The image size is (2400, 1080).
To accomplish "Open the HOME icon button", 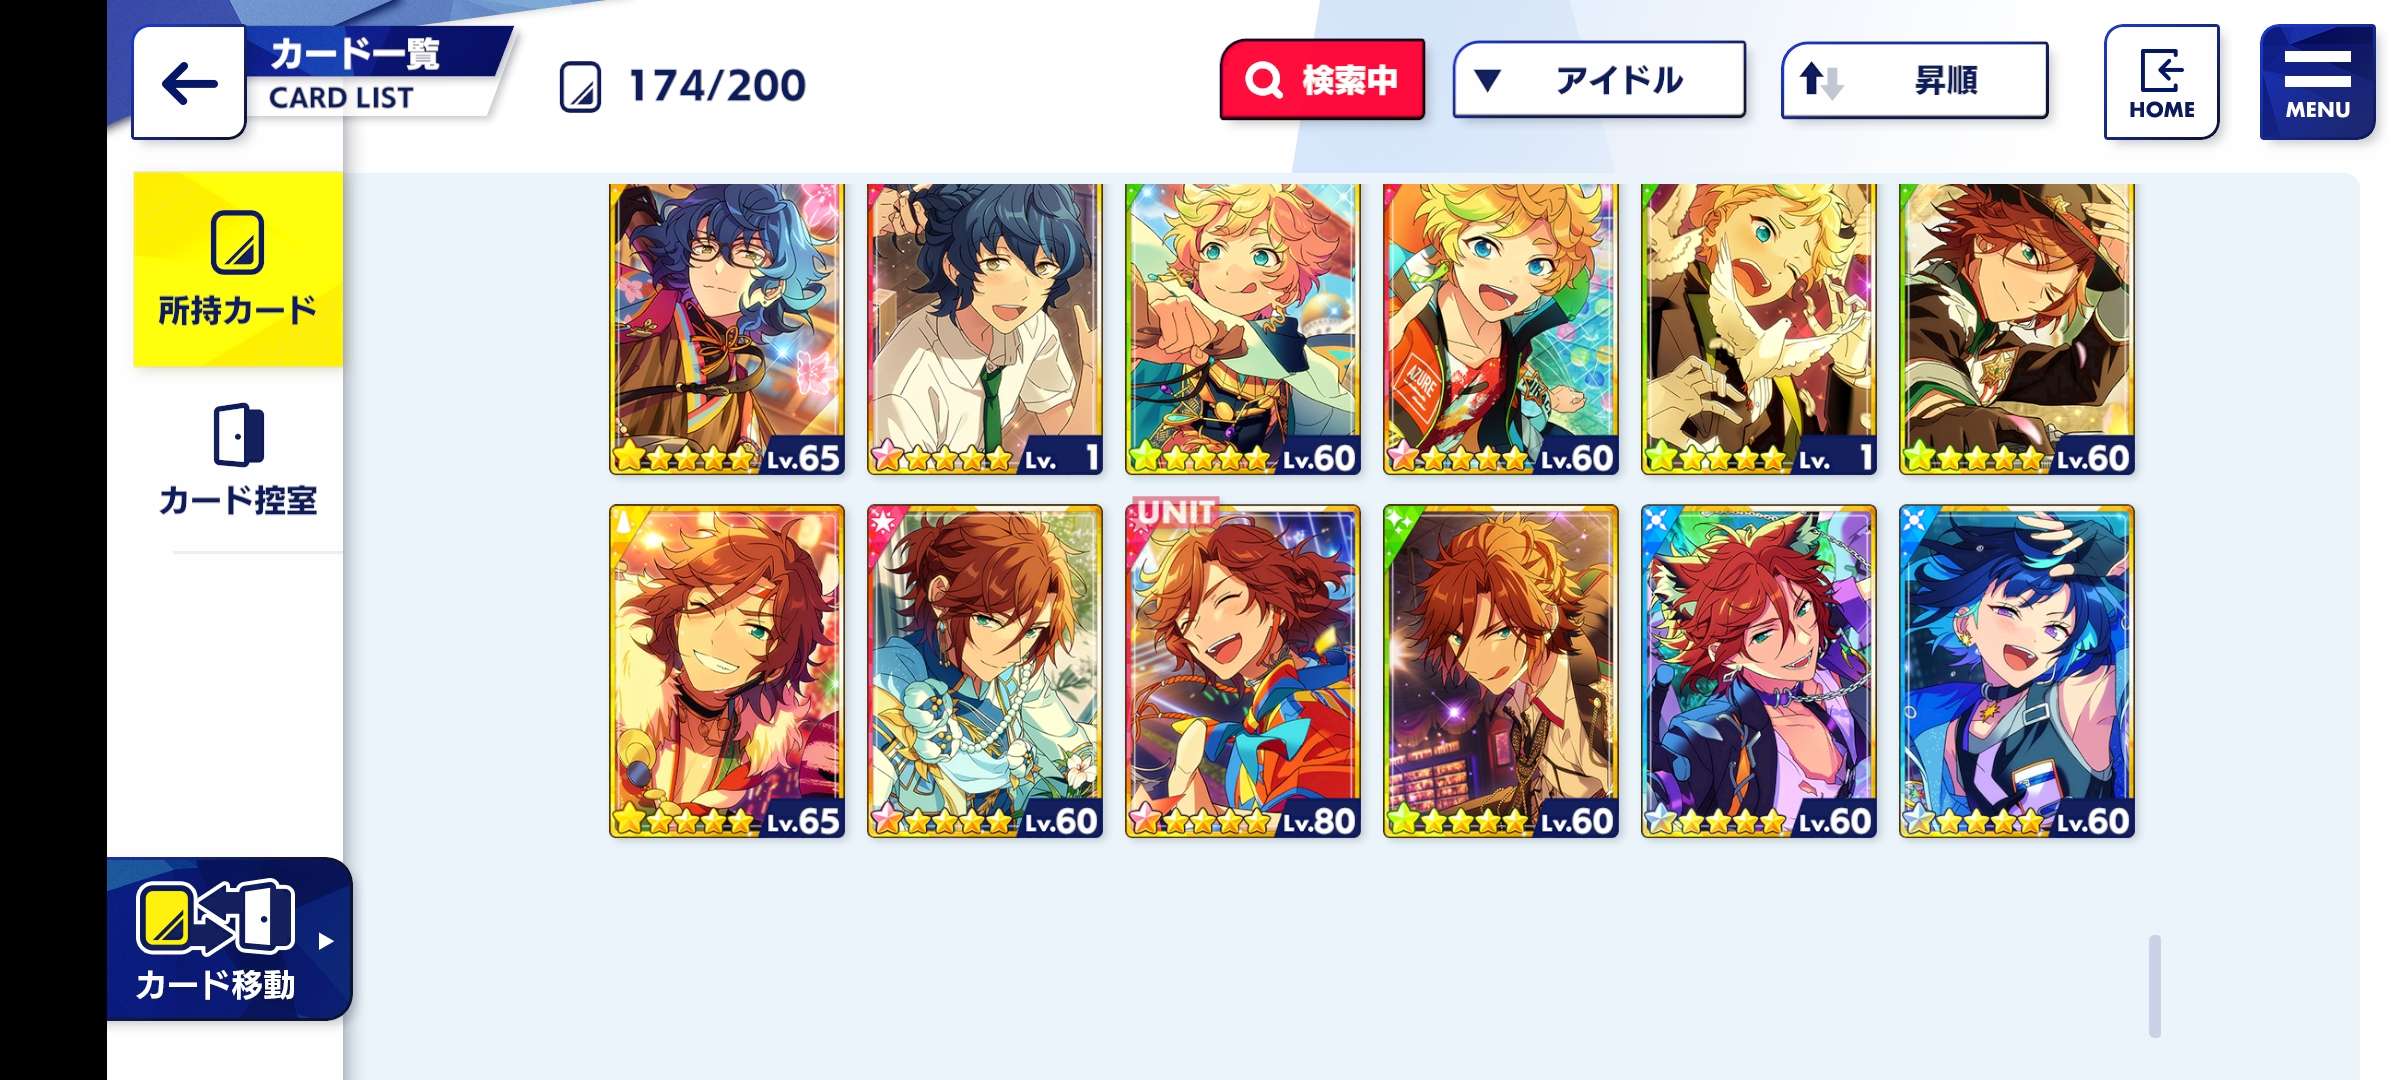I will coord(2161,82).
